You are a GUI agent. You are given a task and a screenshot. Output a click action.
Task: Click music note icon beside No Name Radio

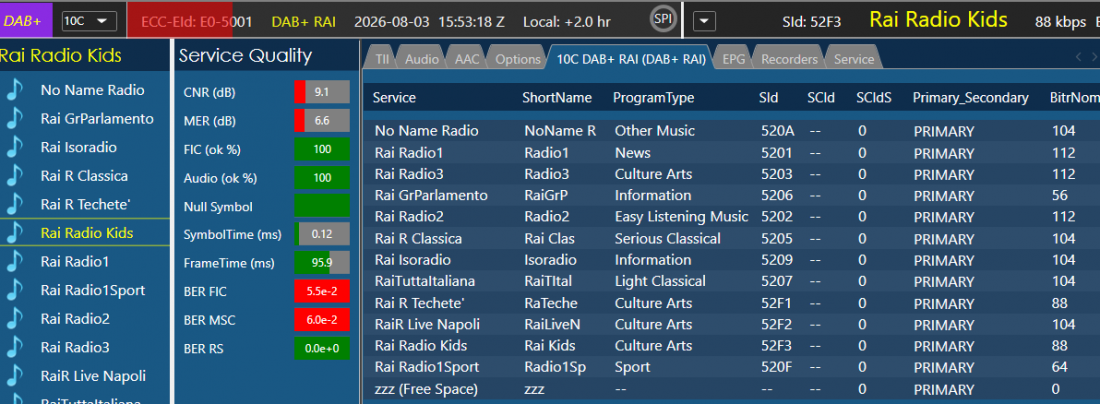pyautogui.click(x=15, y=90)
